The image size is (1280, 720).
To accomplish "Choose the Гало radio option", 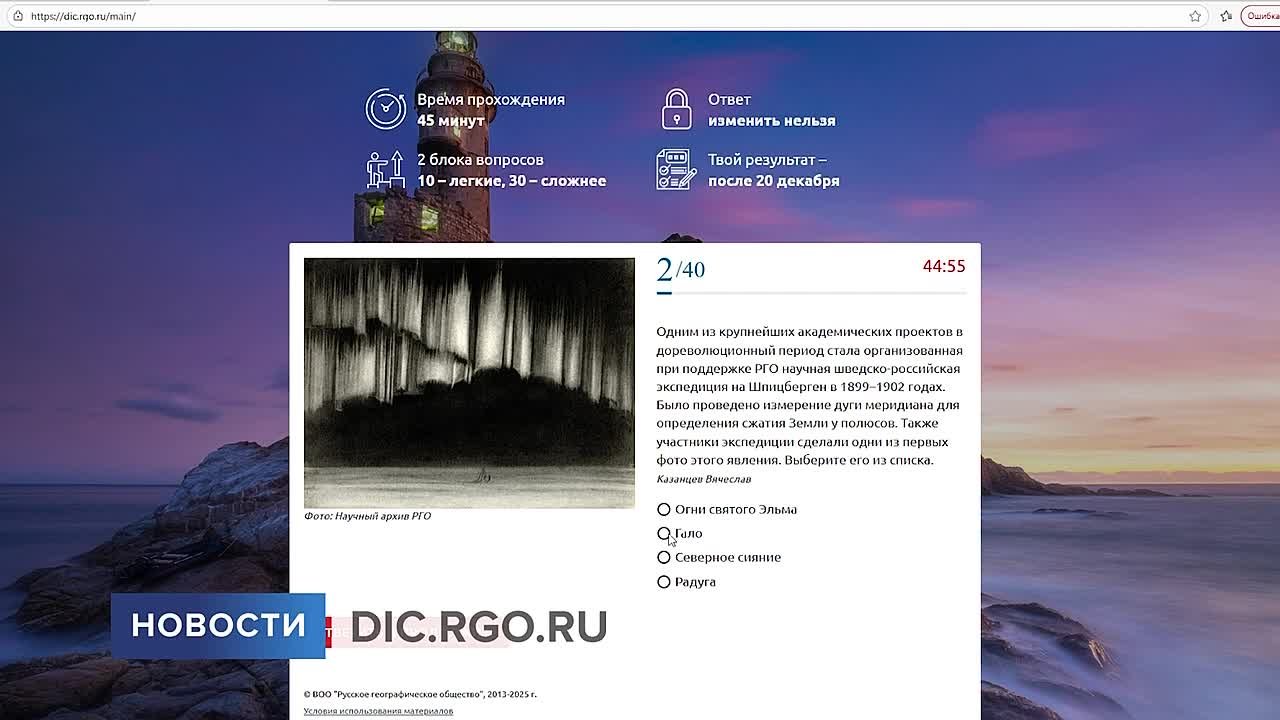I will pyautogui.click(x=664, y=533).
